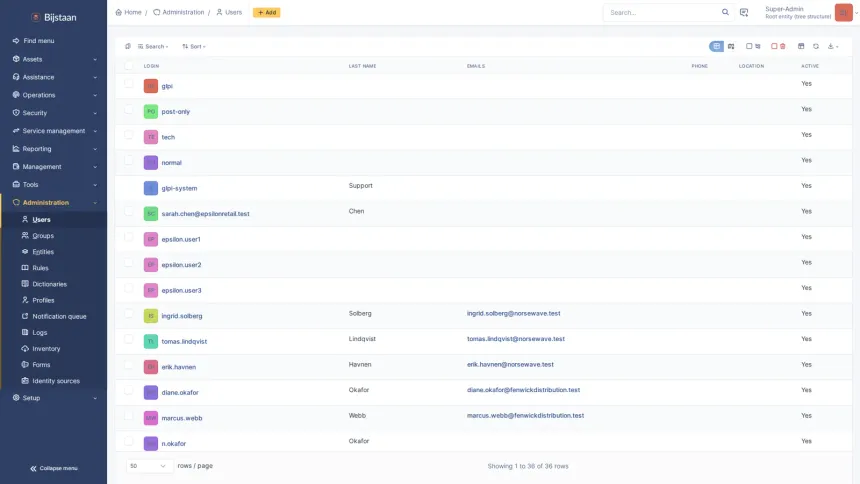Open the tomas.lindqvist avatar icon

coord(151,341)
